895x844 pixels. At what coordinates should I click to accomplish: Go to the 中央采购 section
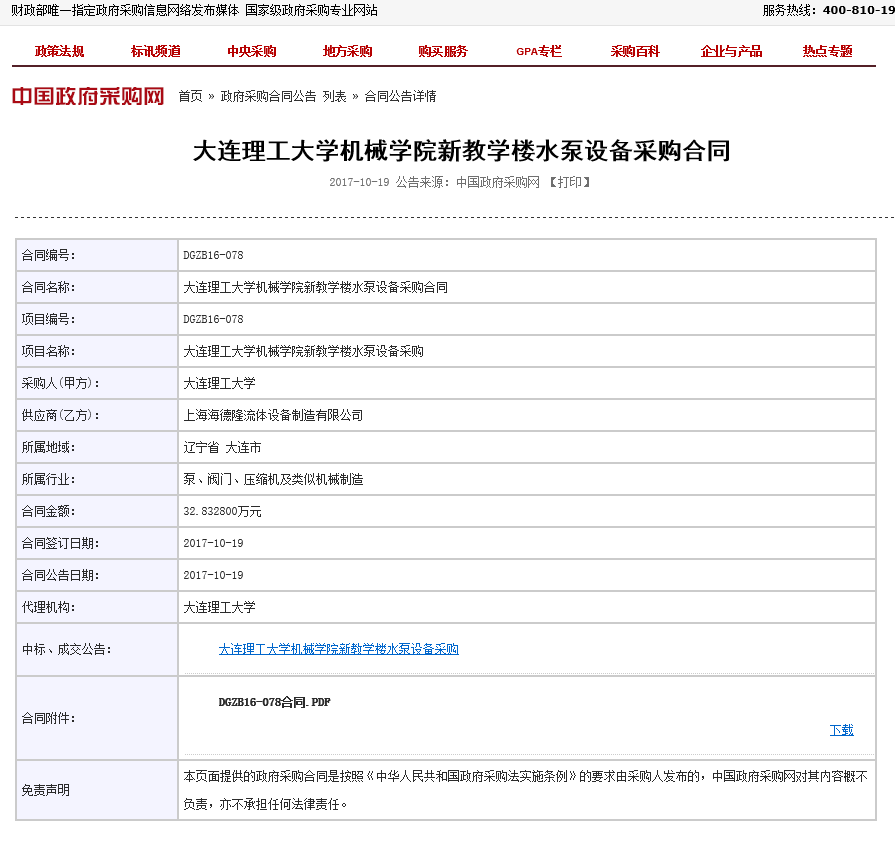click(252, 52)
